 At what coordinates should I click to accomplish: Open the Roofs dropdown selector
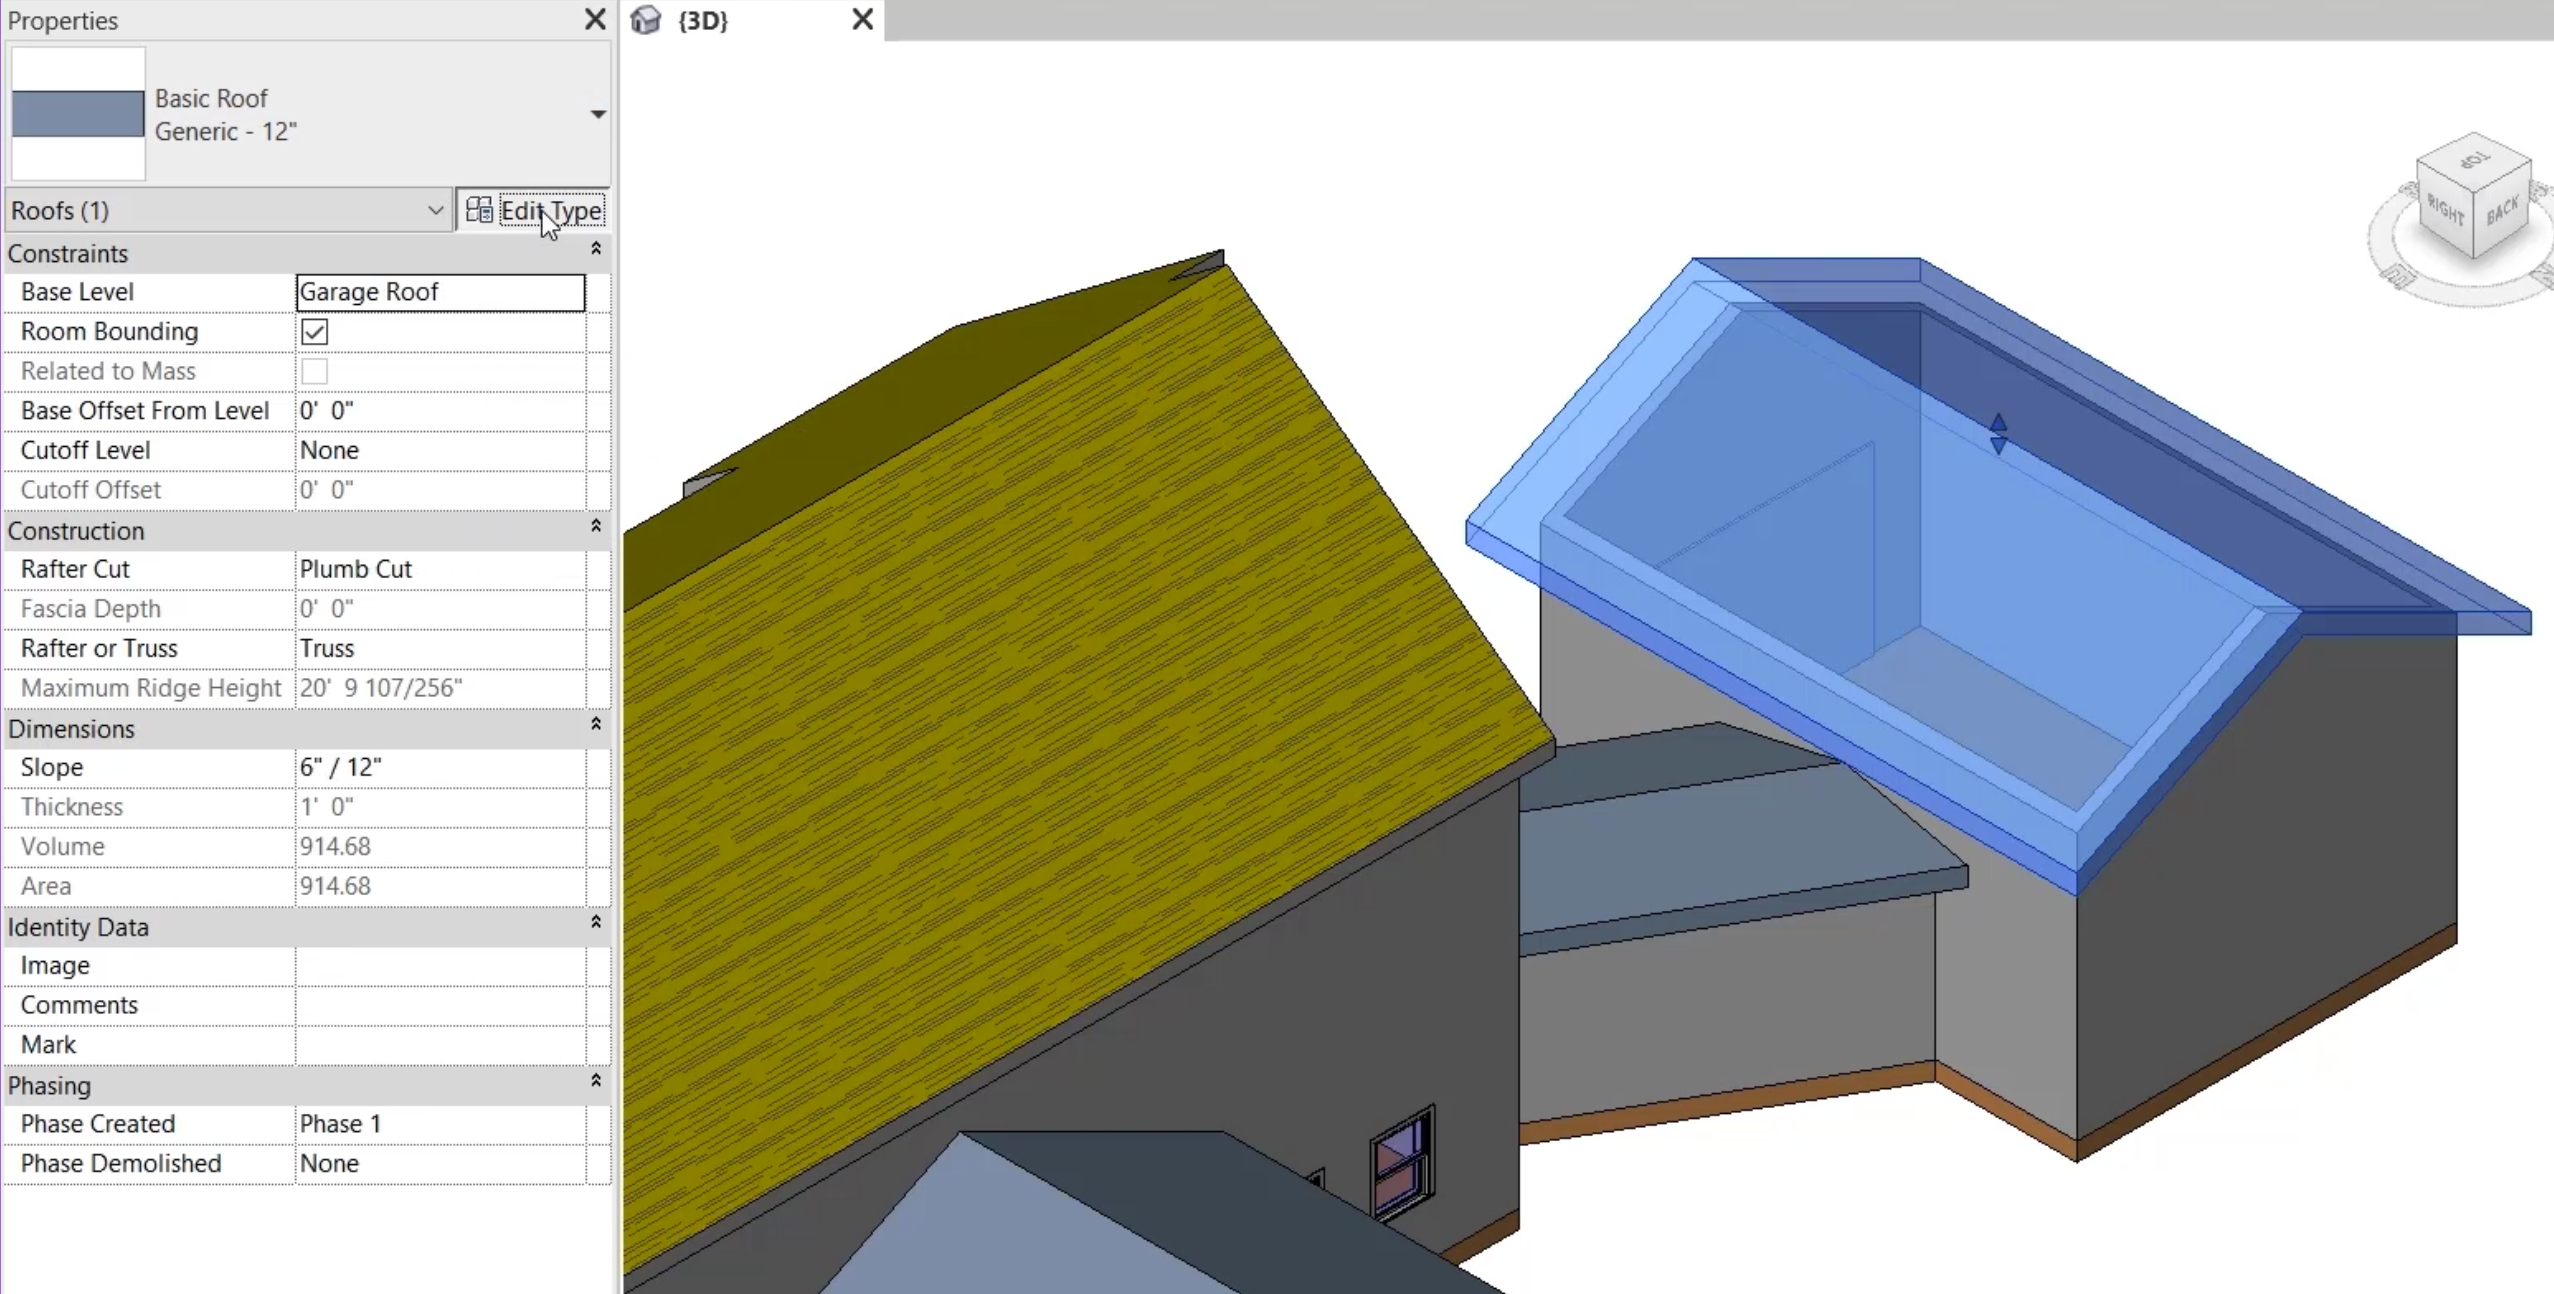point(434,210)
